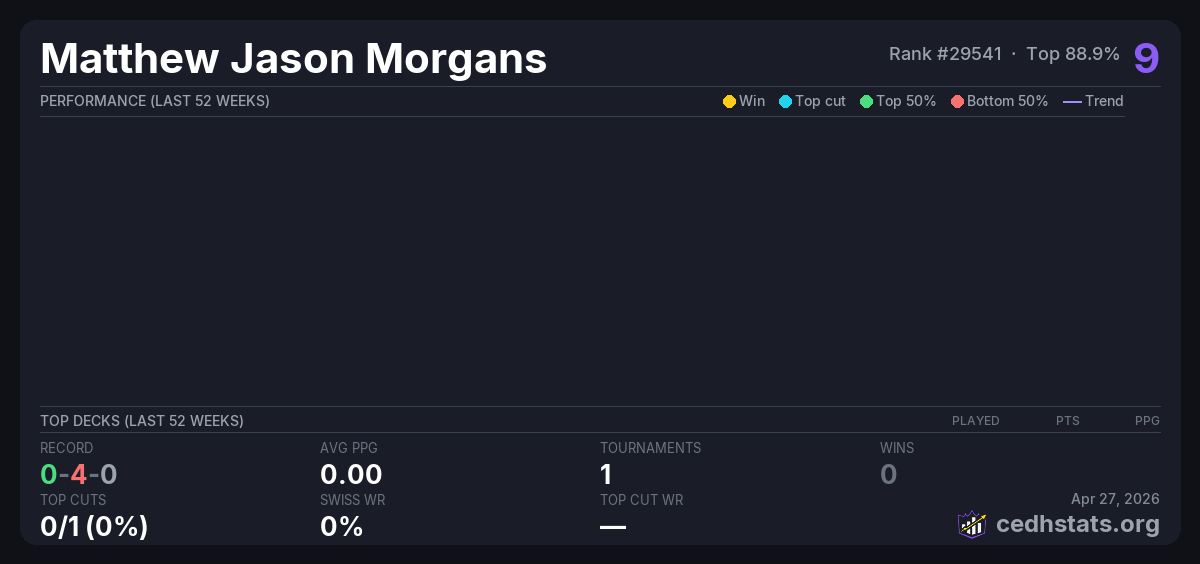Click the purple number 9 badge
1200x564 pixels.
pyautogui.click(x=1146, y=58)
